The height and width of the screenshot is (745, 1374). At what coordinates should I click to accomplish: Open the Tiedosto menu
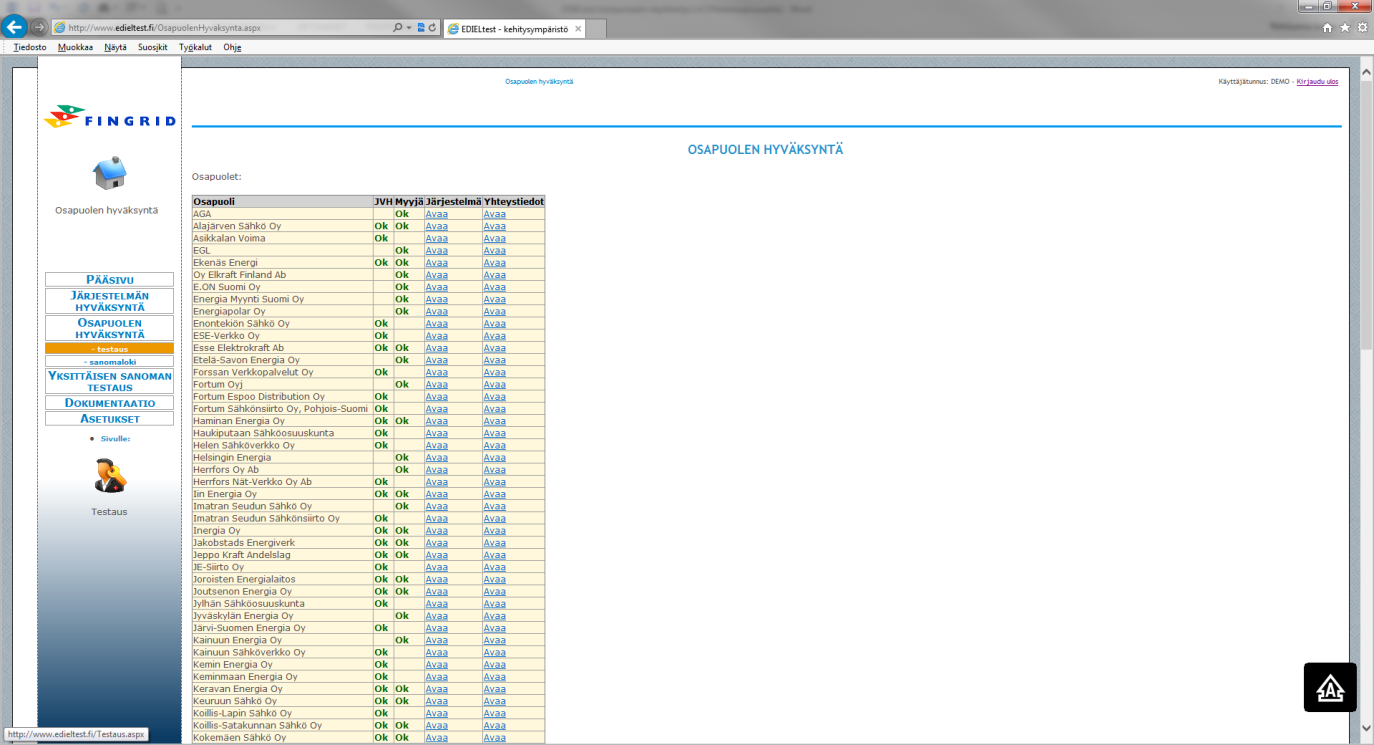click(x=30, y=47)
